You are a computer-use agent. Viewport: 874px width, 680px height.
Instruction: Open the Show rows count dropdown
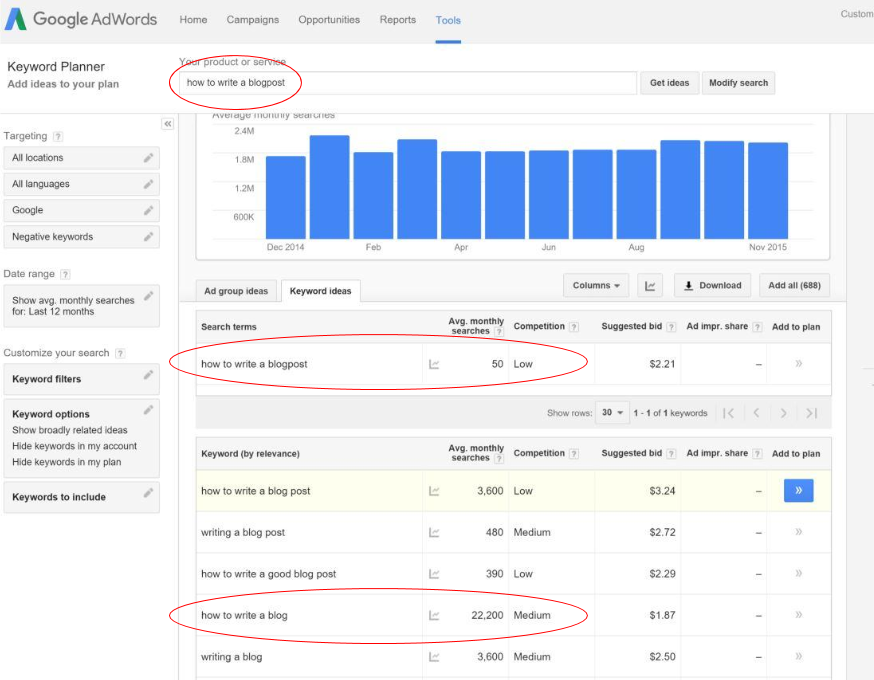coord(611,413)
